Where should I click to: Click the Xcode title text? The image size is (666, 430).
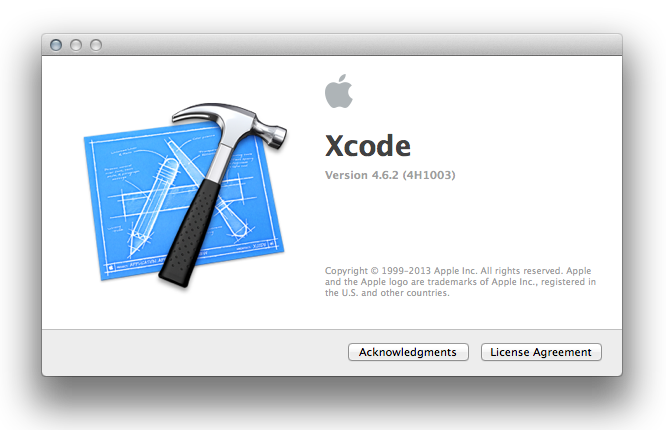click(368, 146)
